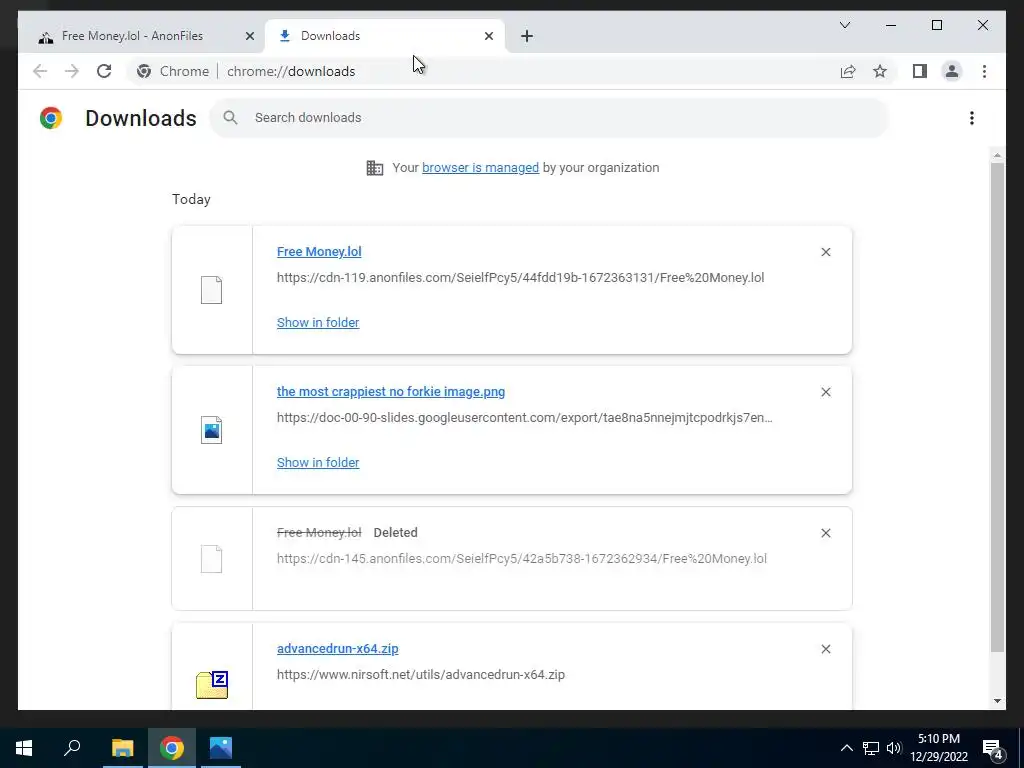Open Windows taskbar search
Viewport: 1024px width, 768px height.
pyautogui.click(x=72, y=748)
